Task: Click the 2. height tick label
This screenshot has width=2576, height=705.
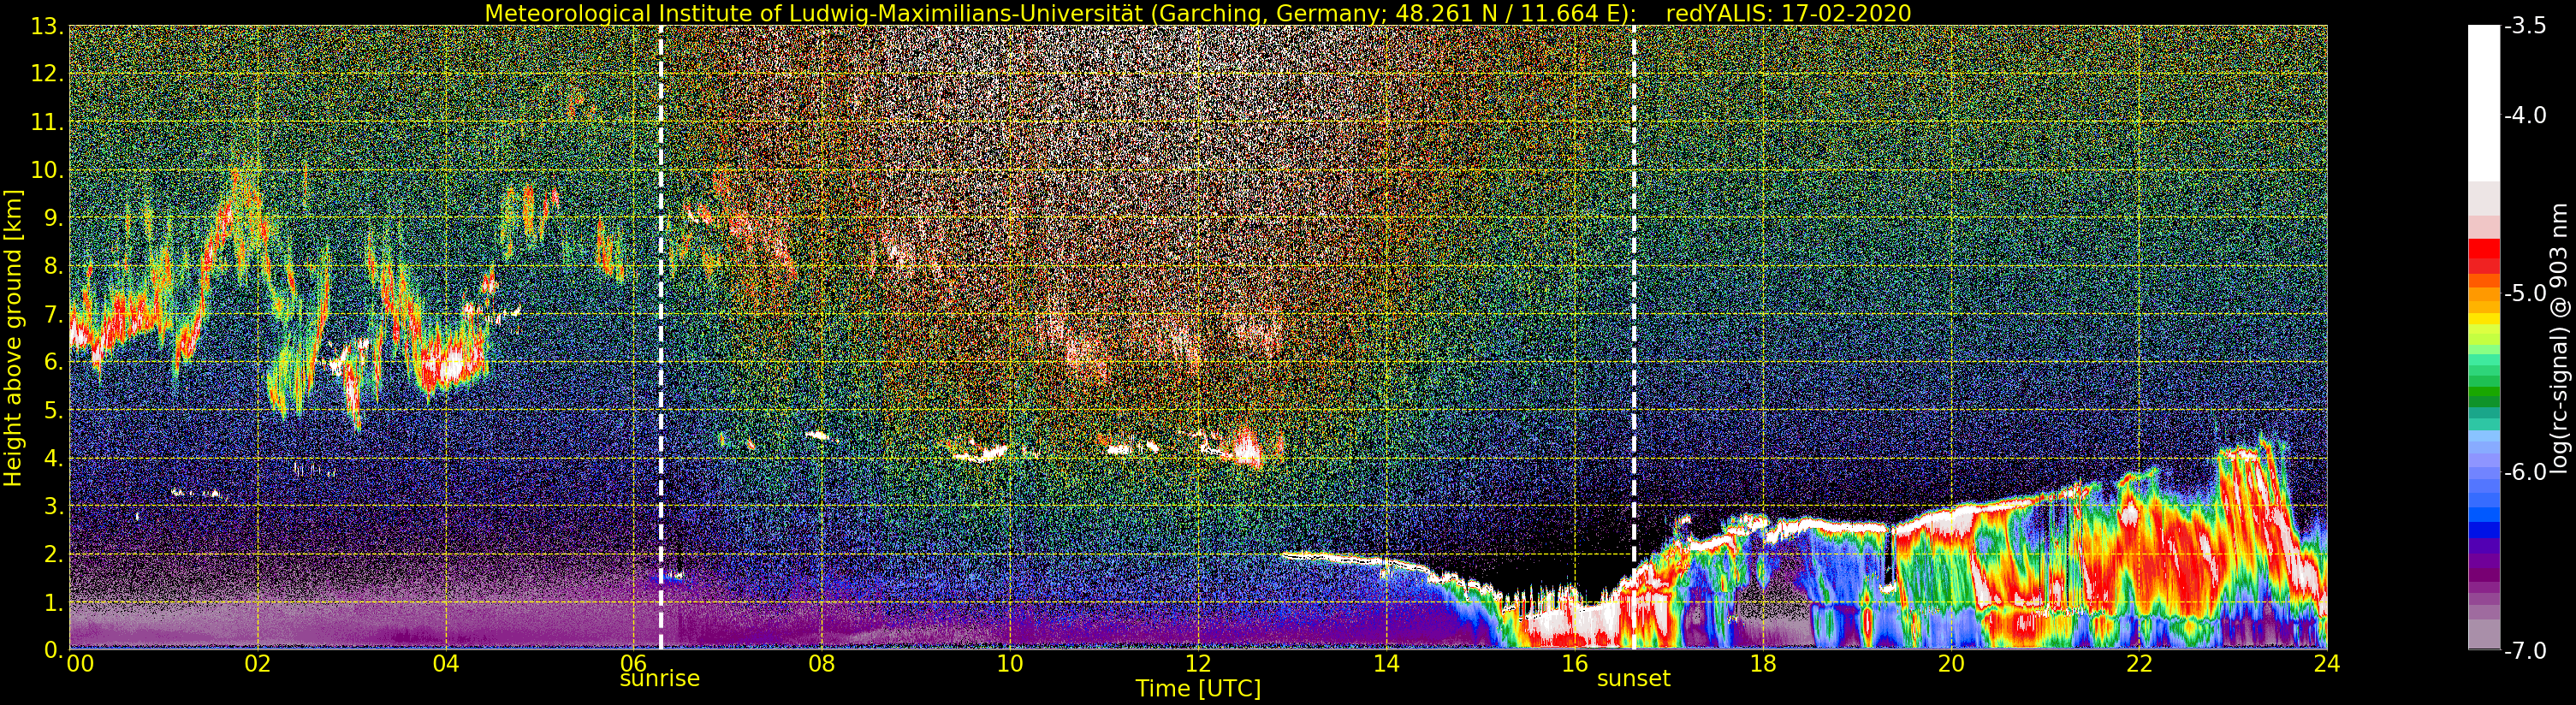Action: 54,554
